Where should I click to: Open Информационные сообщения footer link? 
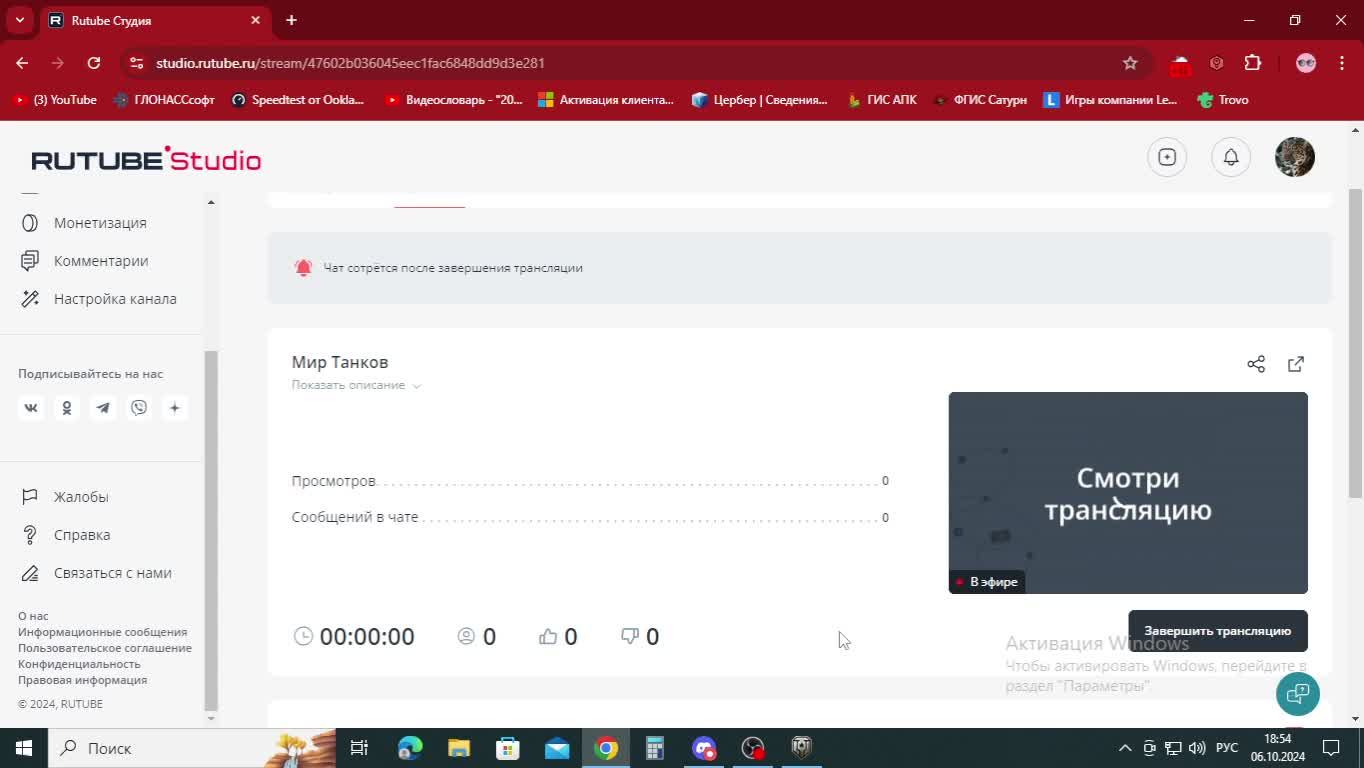click(102, 632)
